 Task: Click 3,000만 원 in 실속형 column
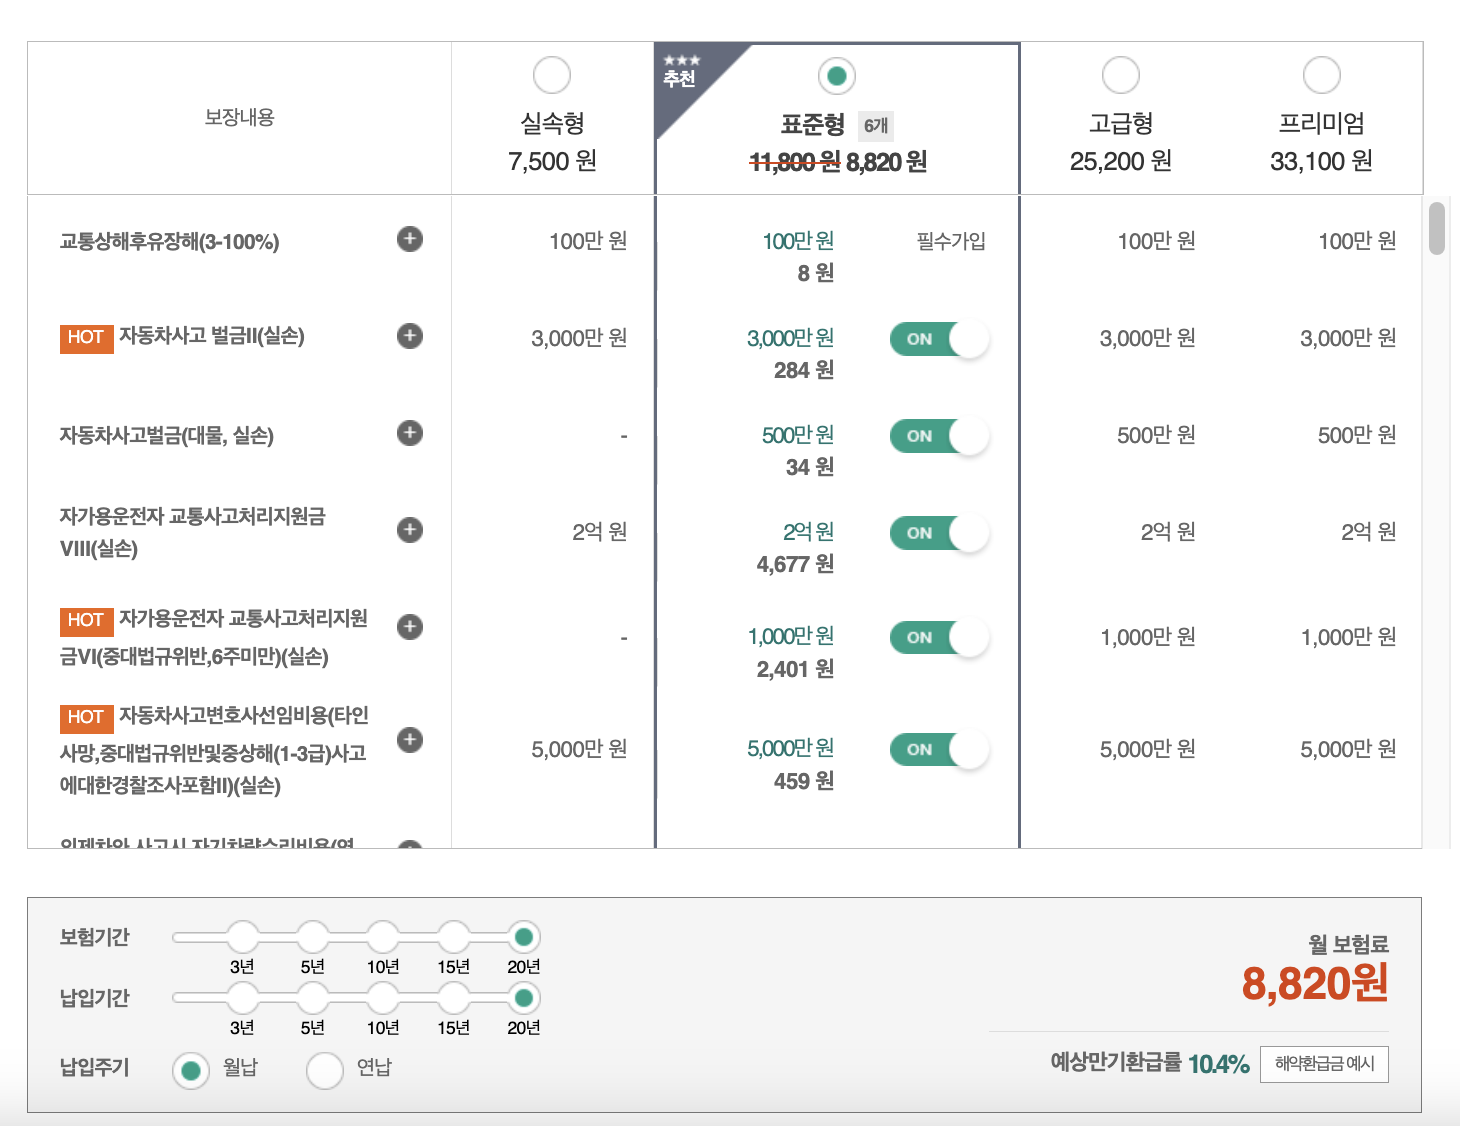(579, 338)
